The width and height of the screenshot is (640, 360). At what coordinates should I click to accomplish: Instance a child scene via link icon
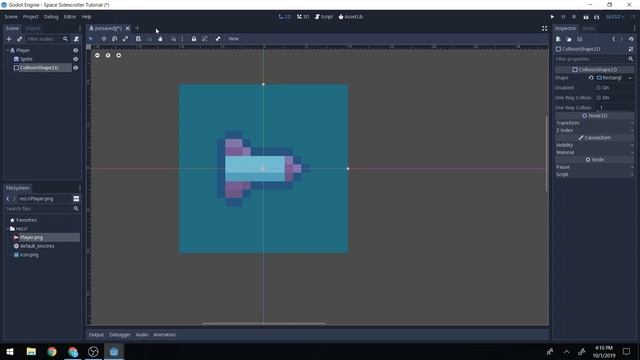click(19, 39)
